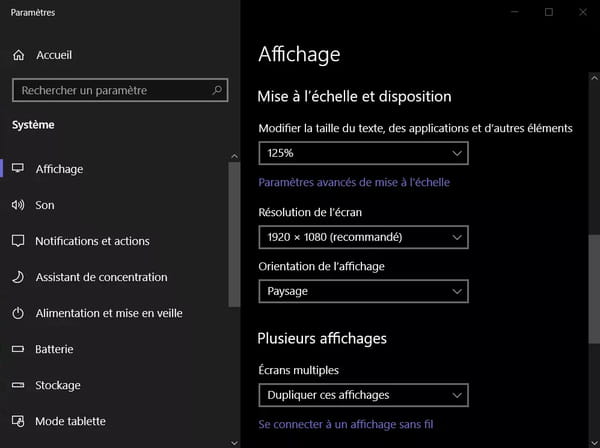
Task: Click the Alimentation power icon
Action: (x=18, y=313)
